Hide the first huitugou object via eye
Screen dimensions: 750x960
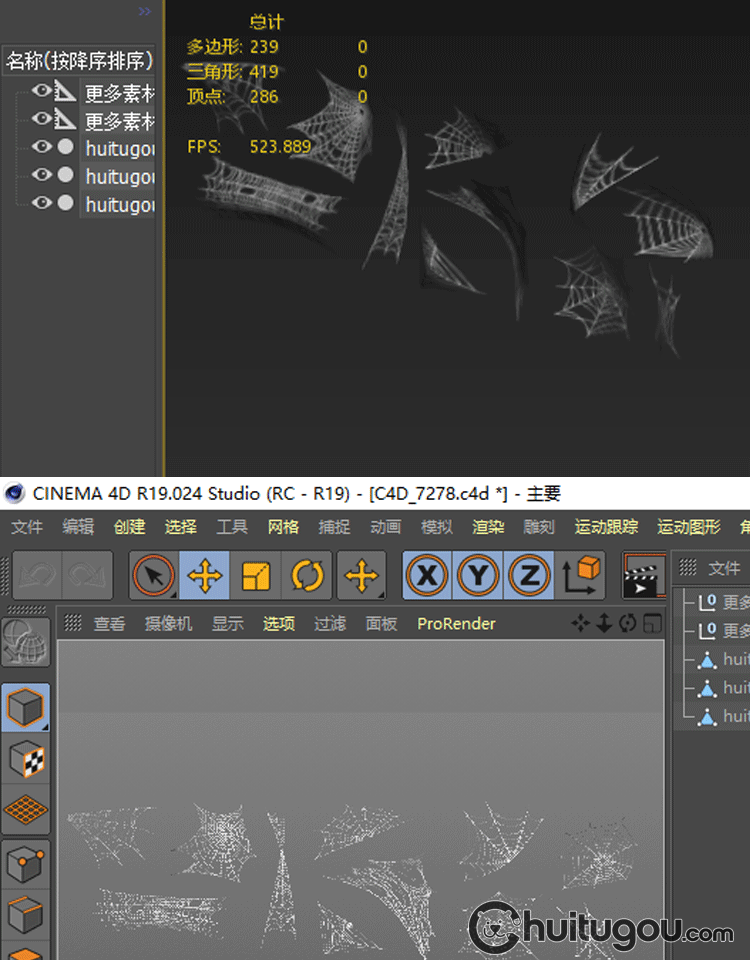pyautogui.click(x=41, y=146)
